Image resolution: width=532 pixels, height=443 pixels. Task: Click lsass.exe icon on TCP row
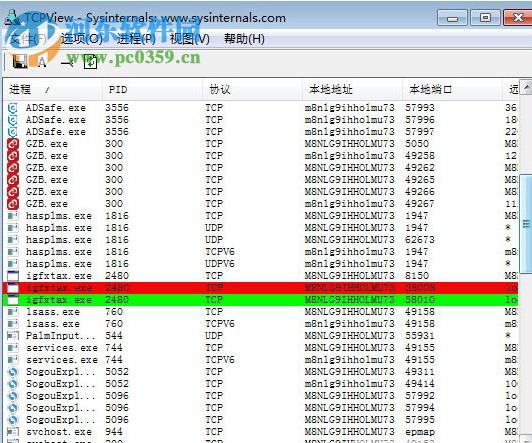point(13,312)
